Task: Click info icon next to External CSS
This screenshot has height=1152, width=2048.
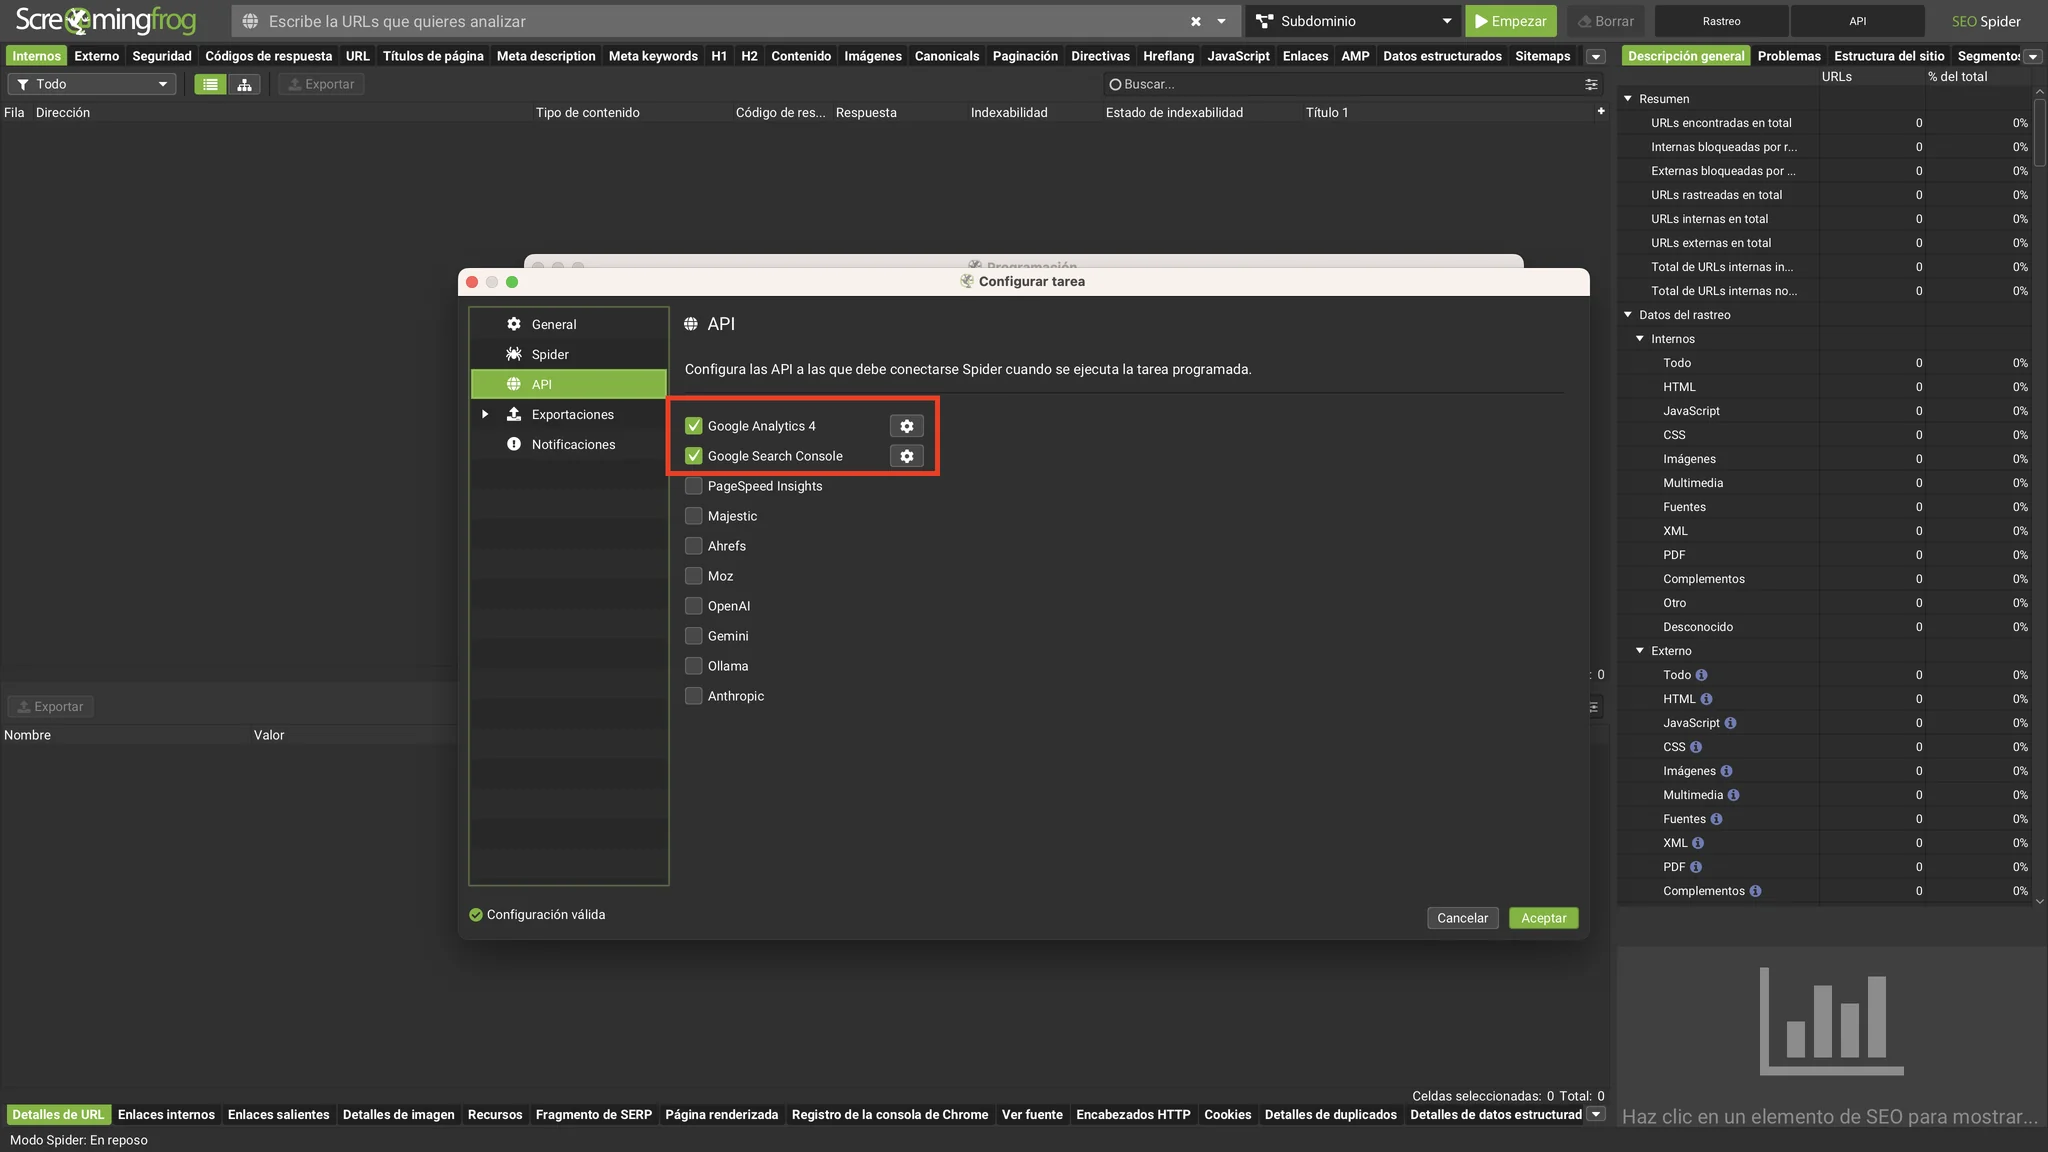Action: 1696,747
